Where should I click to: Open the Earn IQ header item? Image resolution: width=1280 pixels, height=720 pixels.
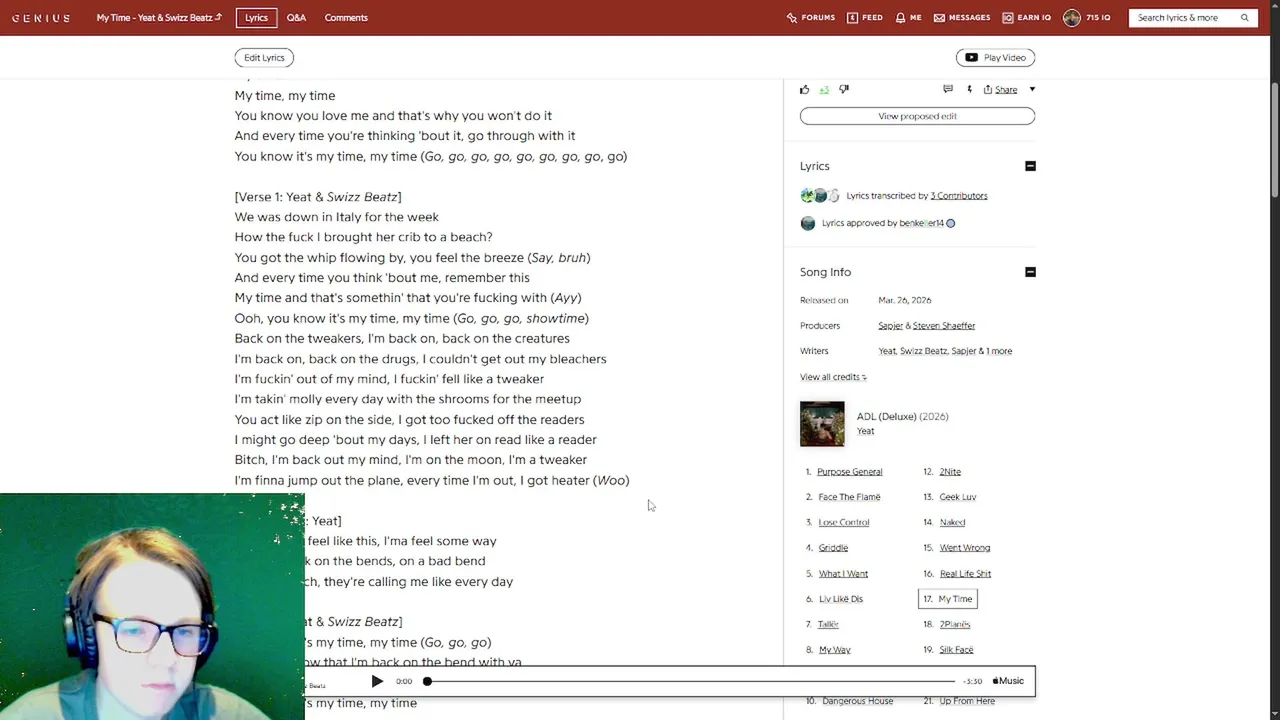click(x=1027, y=18)
